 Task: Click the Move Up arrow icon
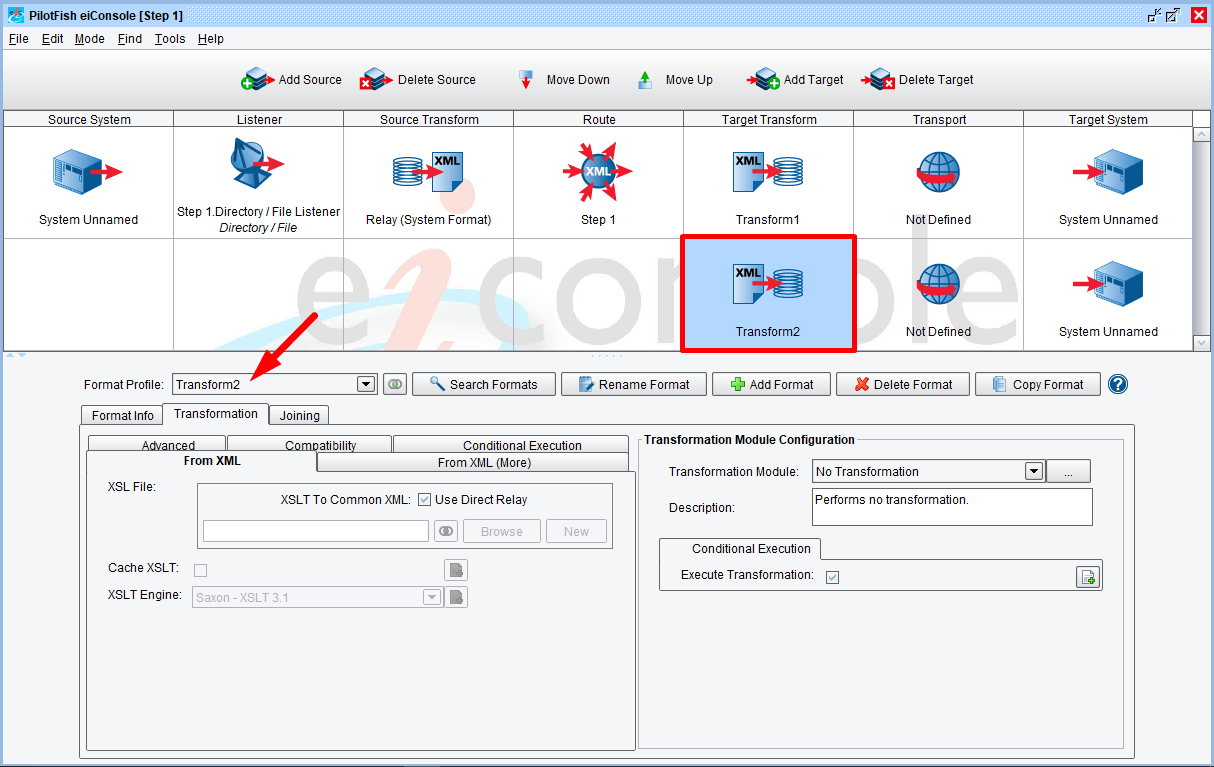(x=645, y=80)
